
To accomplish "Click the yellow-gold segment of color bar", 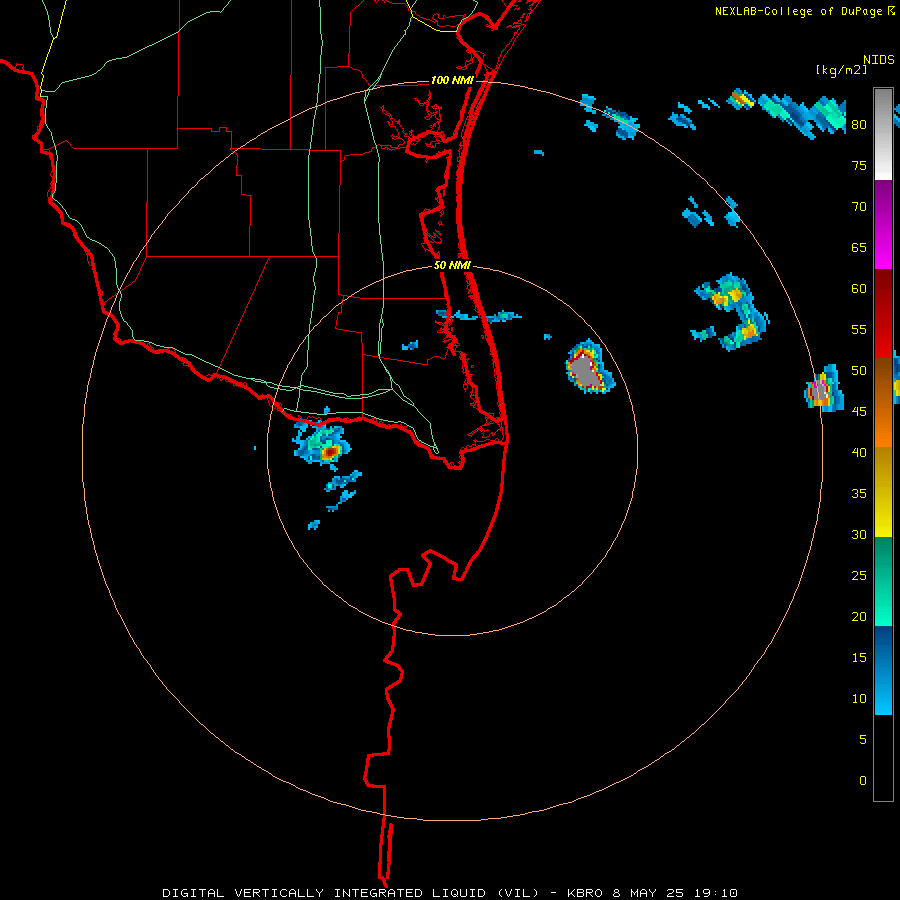I will click(883, 492).
